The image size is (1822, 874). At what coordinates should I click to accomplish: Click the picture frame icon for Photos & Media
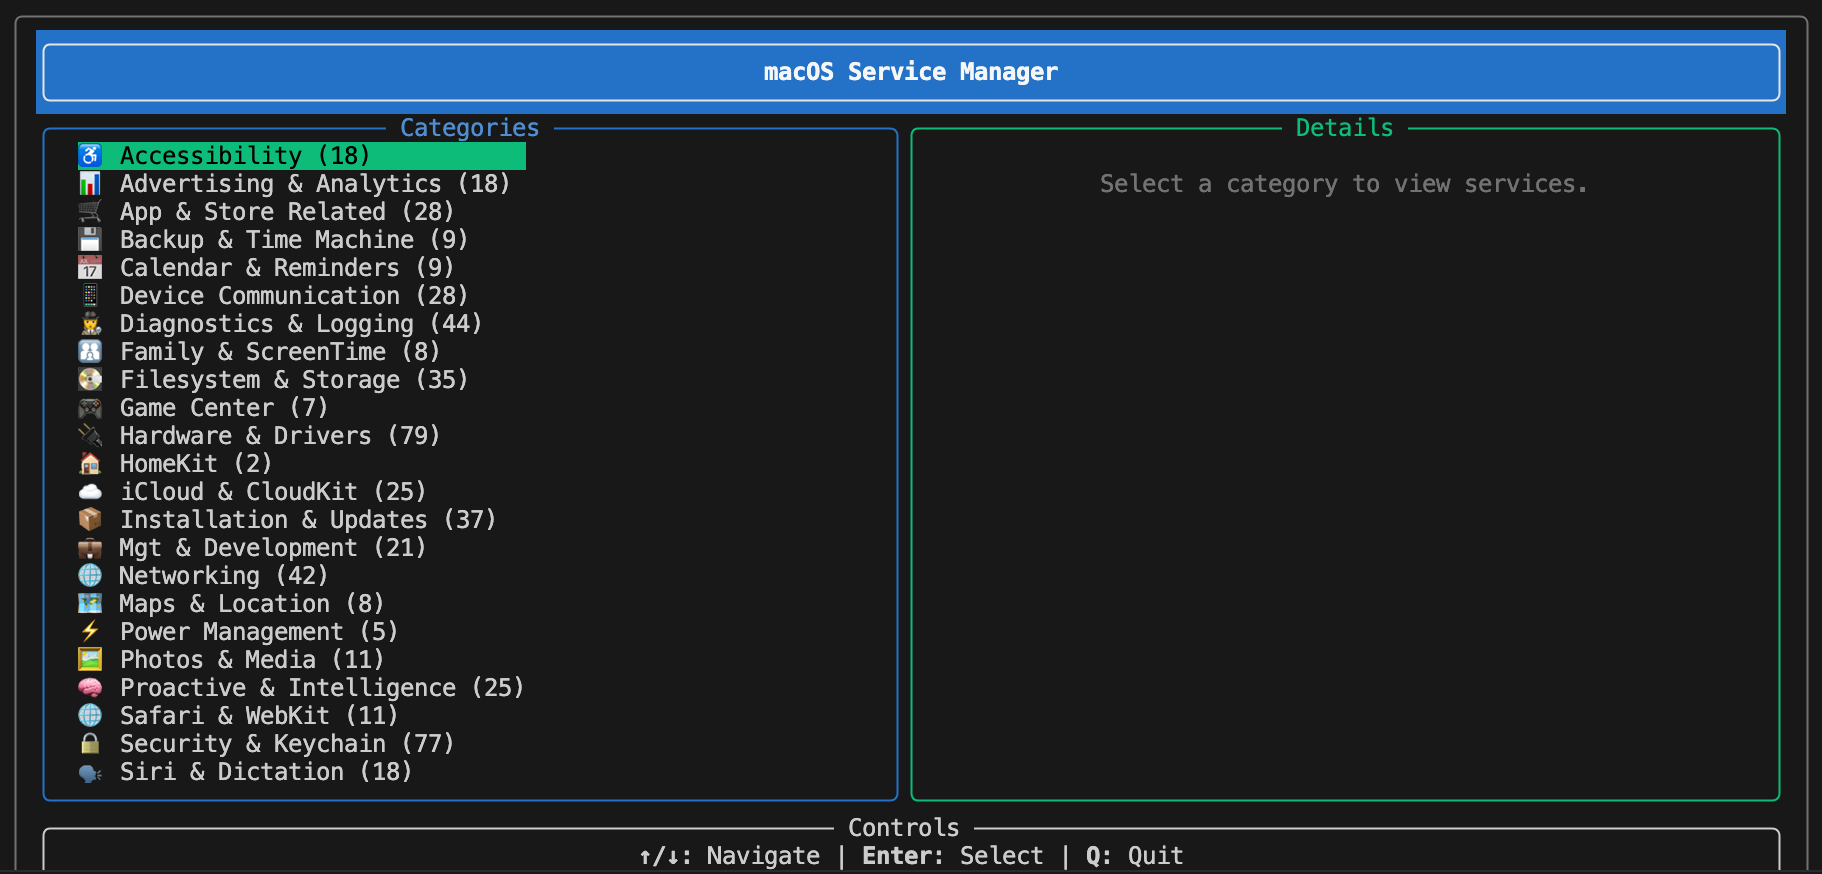pos(90,659)
